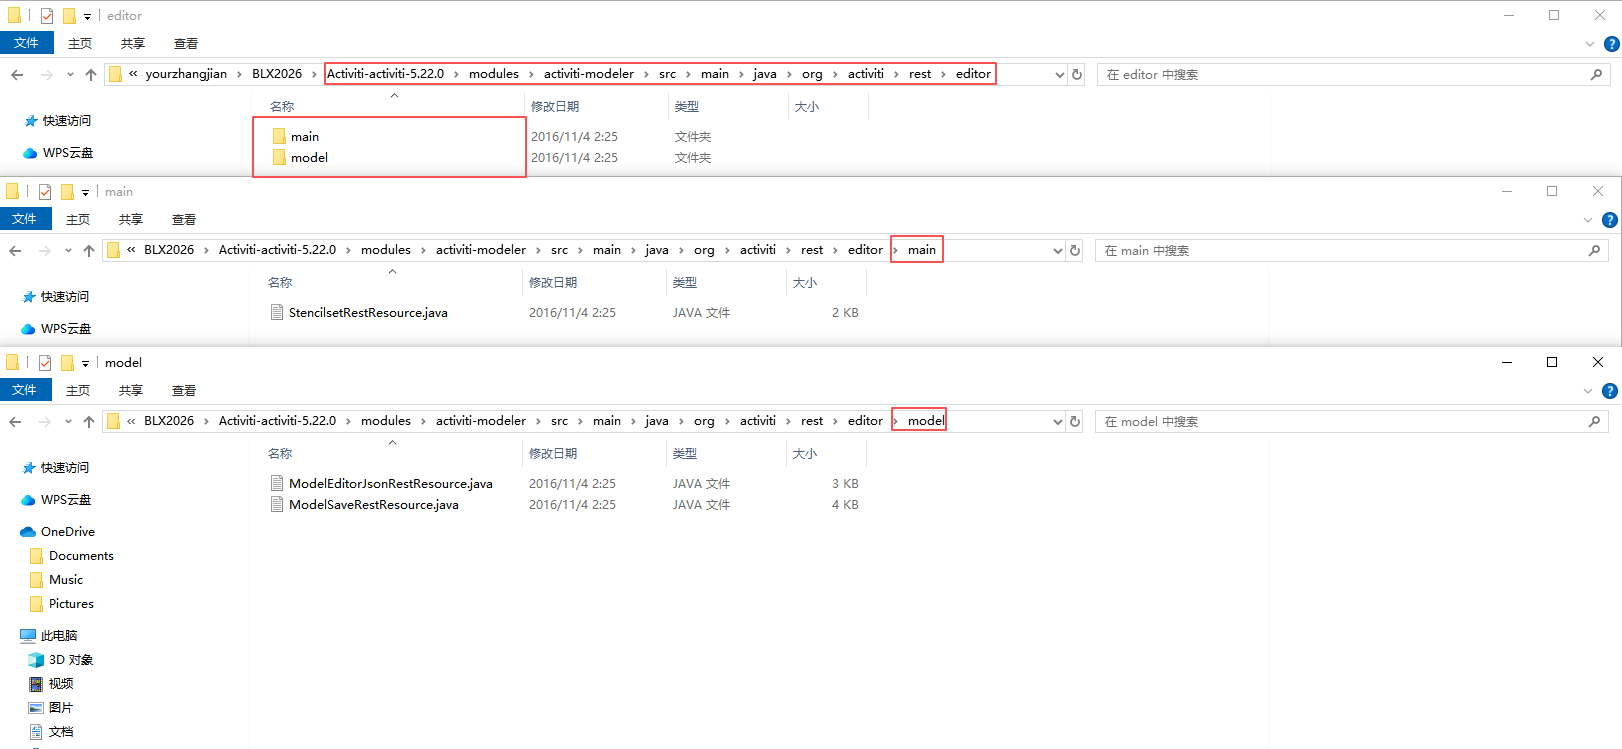Open the 查看 tab in the model window
Image resolution: width=1622 pixels, height=749 pixels.
click(x=184, y=391)
